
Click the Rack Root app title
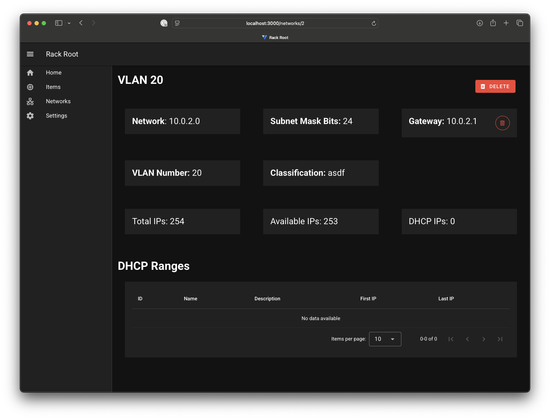click(x=62, y=54)
